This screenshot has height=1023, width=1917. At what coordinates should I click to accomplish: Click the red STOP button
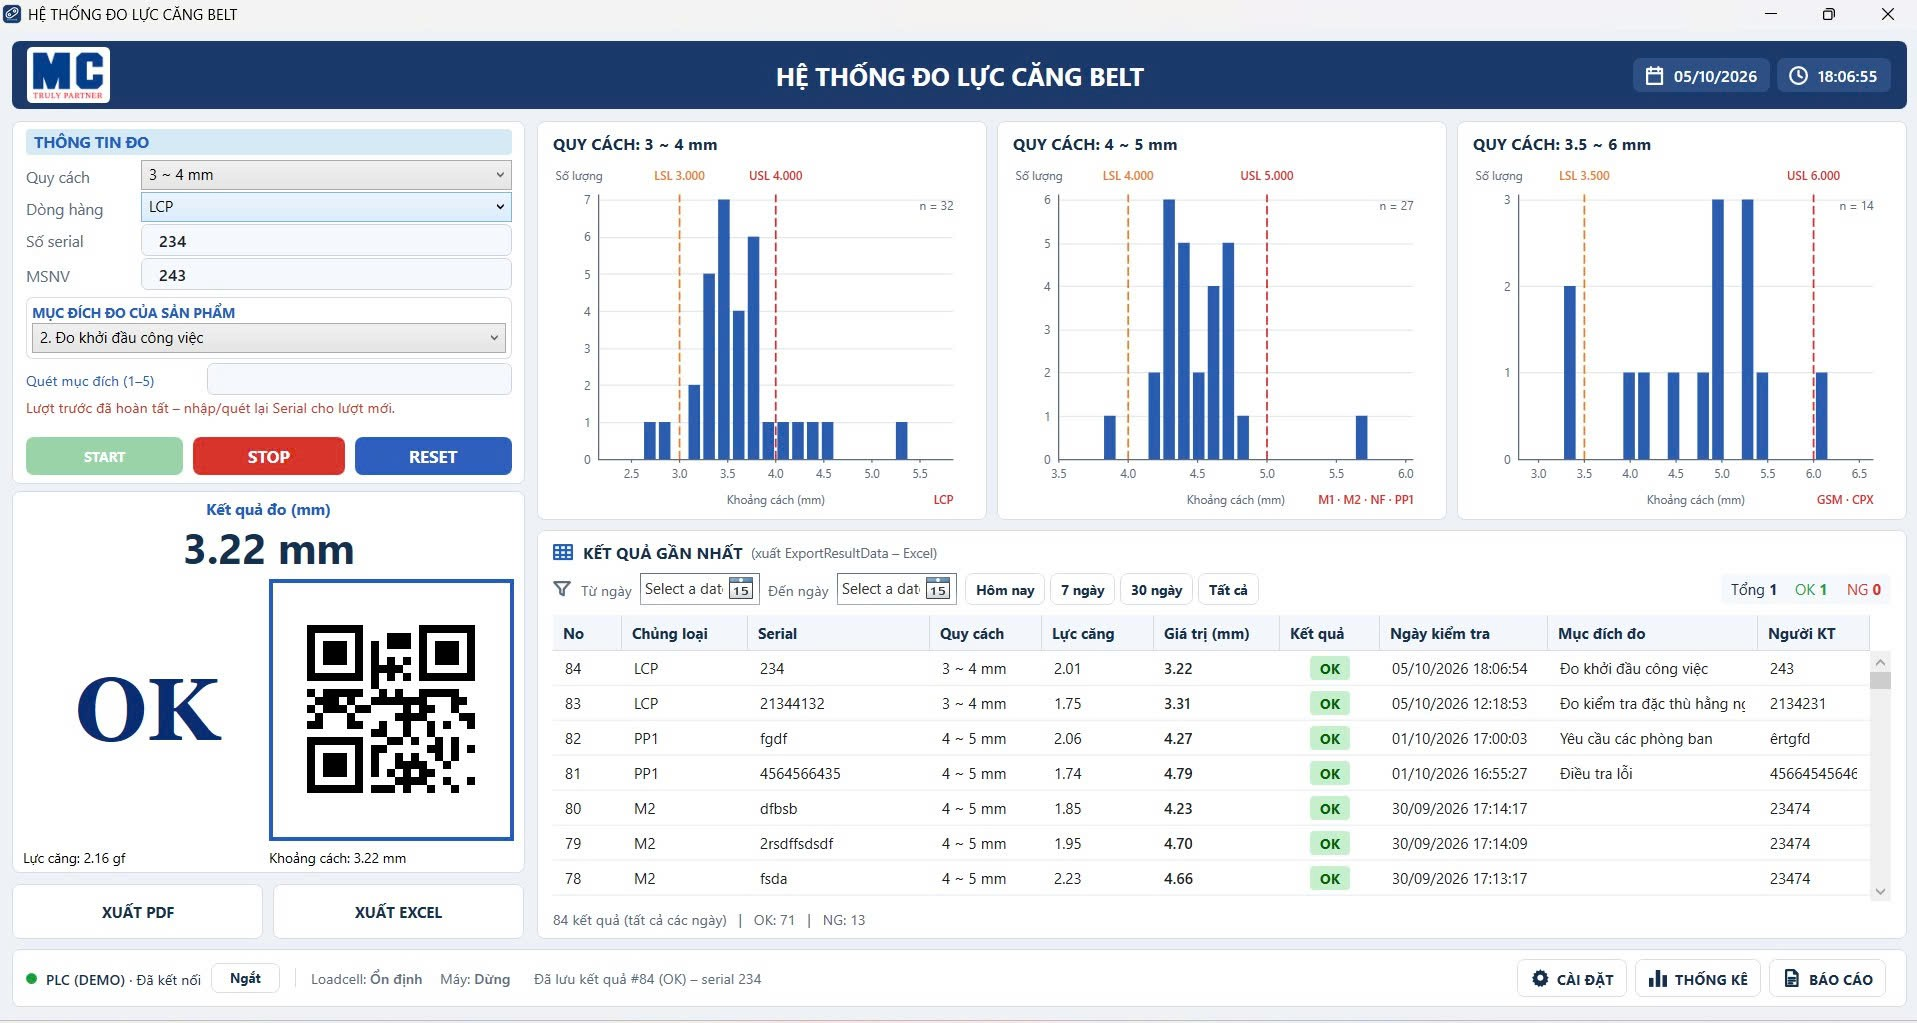[269, 456]
